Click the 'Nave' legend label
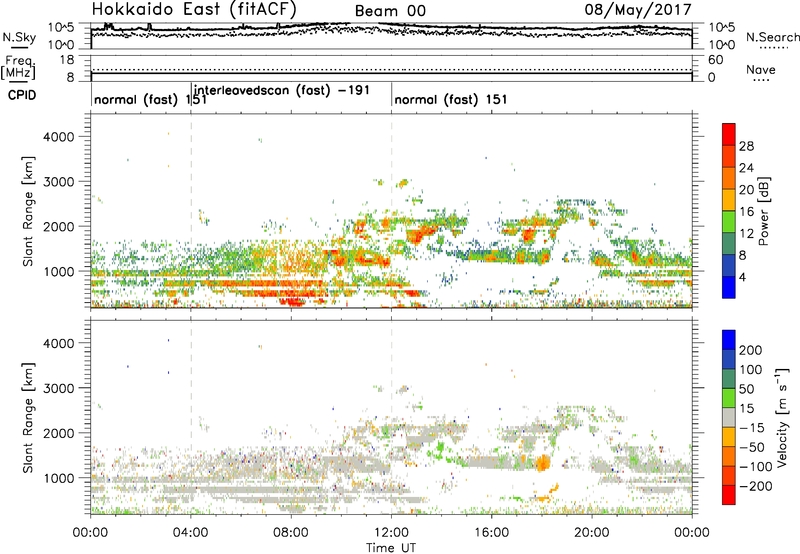 tap(761, 70)
